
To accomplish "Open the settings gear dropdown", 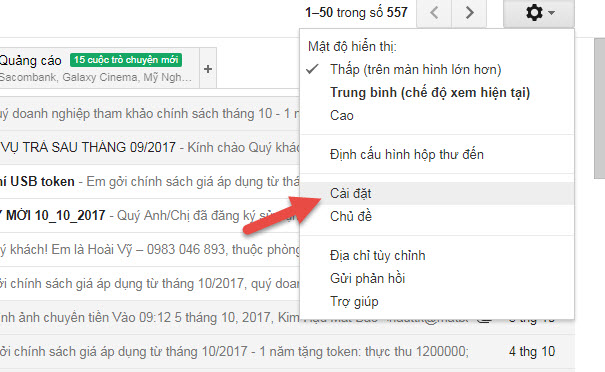I will pyautogui.click(x=539, y=13).
